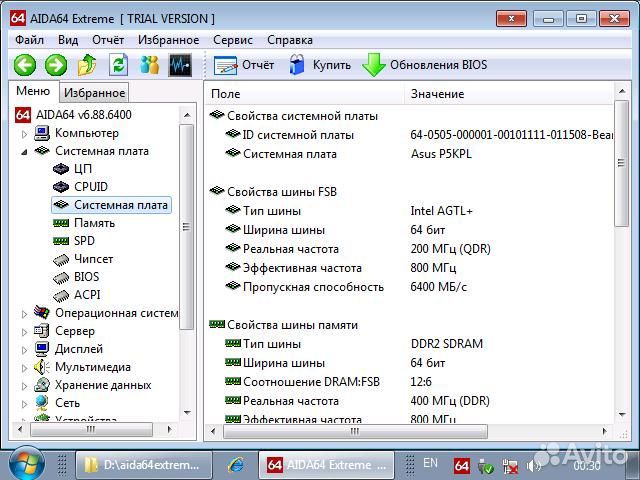Screen dimensions: 640x480
Task: Expand the Сеть tree node
Action: pos(24,403)
